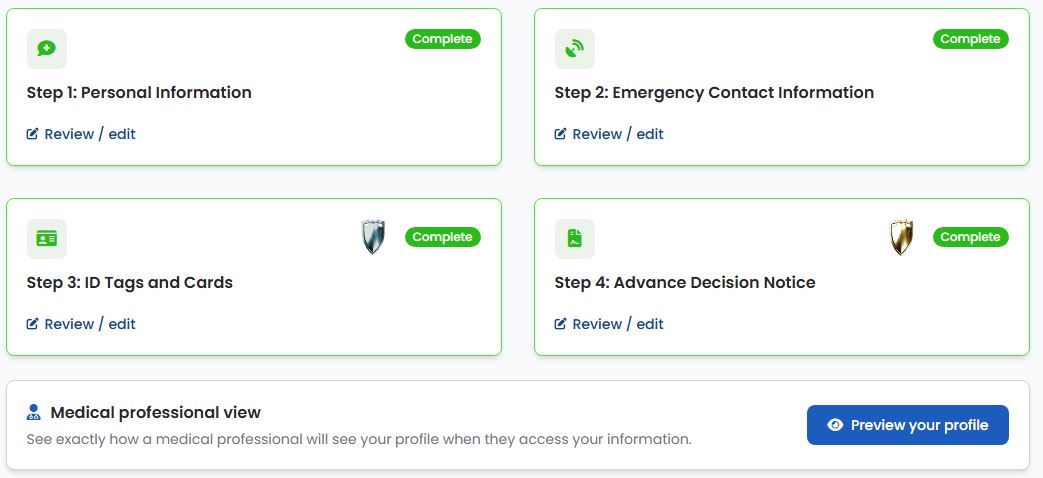Click the Emergency Contact satellite dish icon
This screenshot has height=478, width=1043.
pyautogui.click(x=575, y=49)
